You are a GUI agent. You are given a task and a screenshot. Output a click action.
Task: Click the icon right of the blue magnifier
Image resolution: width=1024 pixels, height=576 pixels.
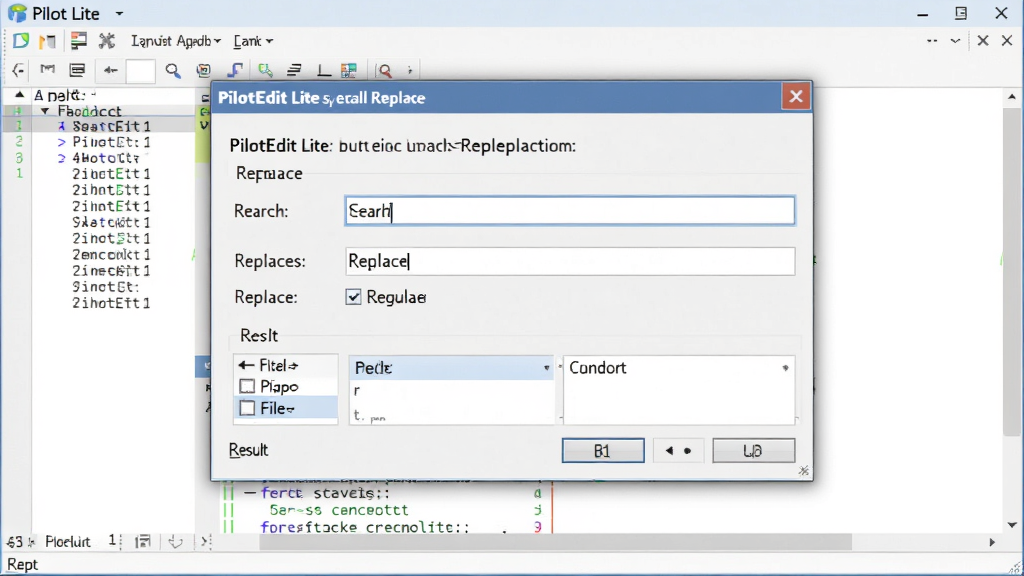[x=204, y=71]
